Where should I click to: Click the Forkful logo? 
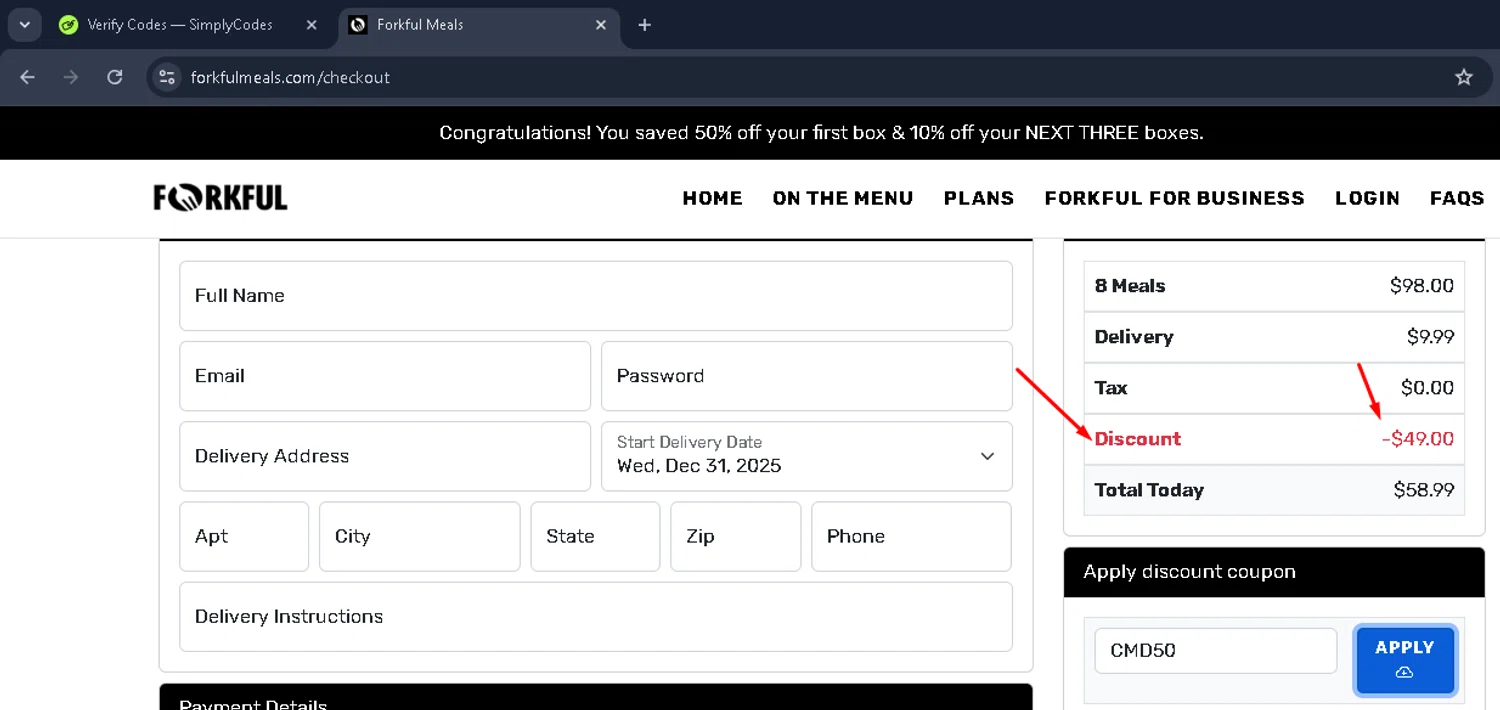click(x=221, y=197)
